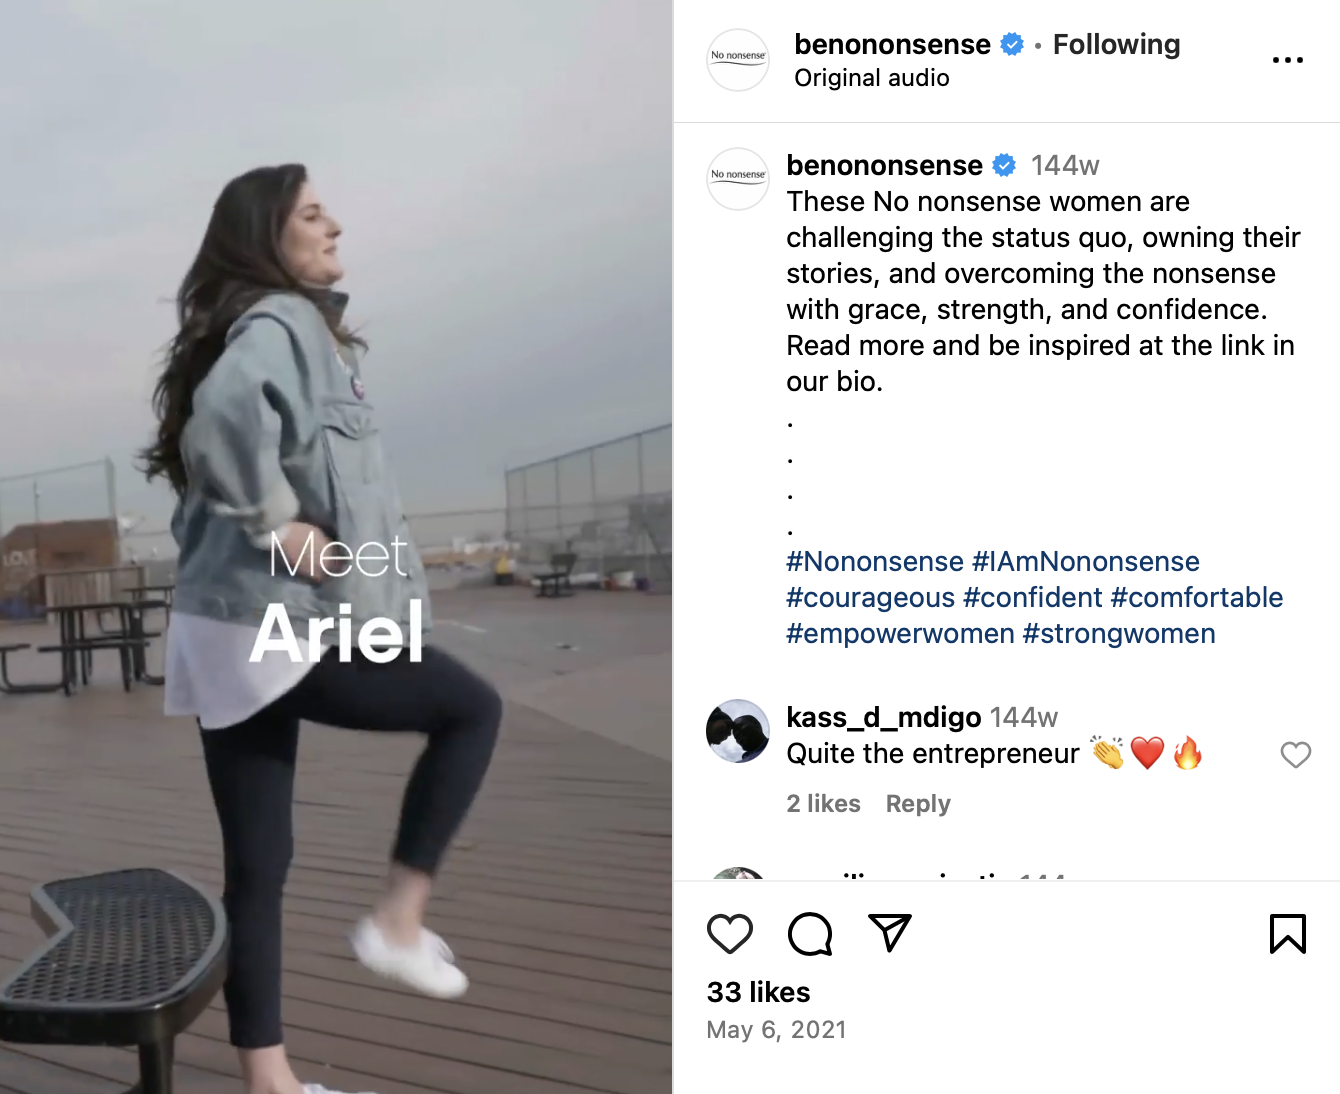Viewport: 1340px width, 1094px height.
Task: Open the comment bubble icon
Action: [x=809, y=934]
